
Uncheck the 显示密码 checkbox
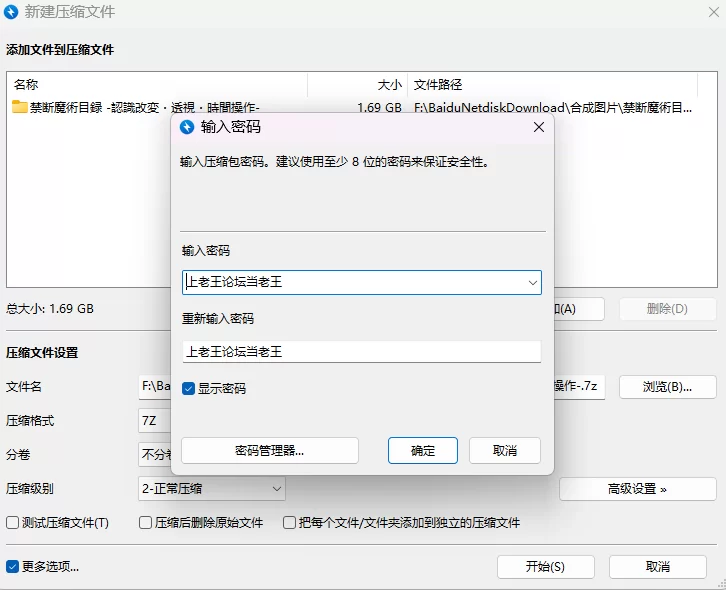click(x=188, y=389)
